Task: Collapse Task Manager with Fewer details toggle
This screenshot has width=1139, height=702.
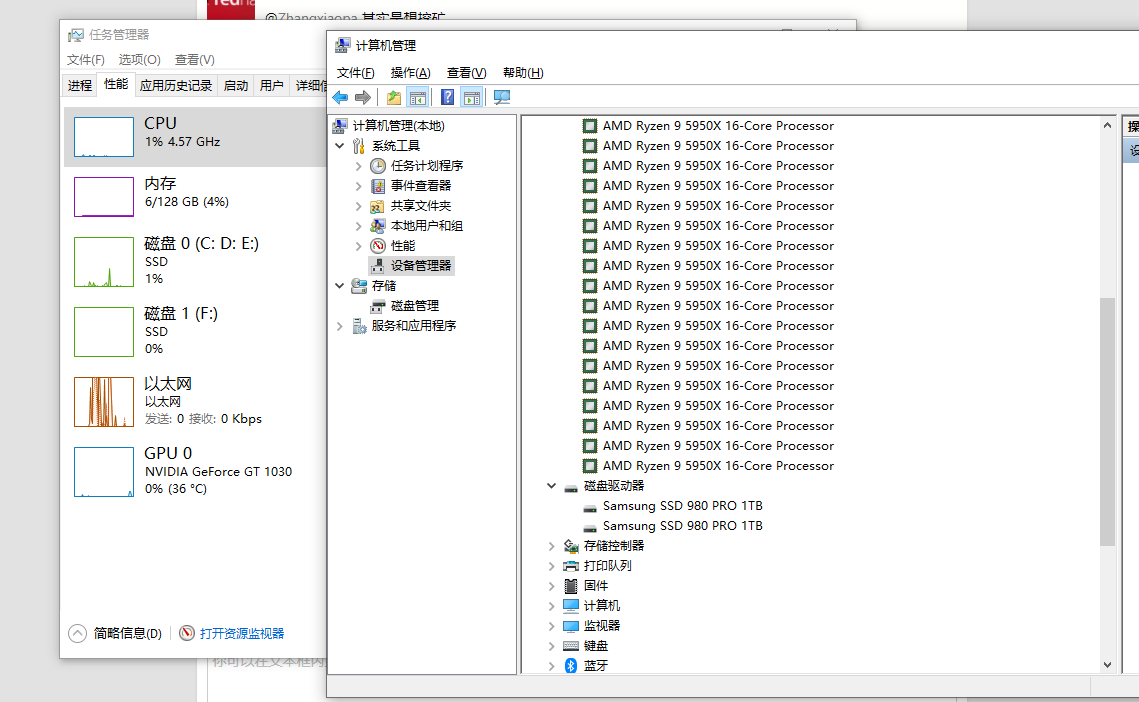Action: tap(78, 633)
